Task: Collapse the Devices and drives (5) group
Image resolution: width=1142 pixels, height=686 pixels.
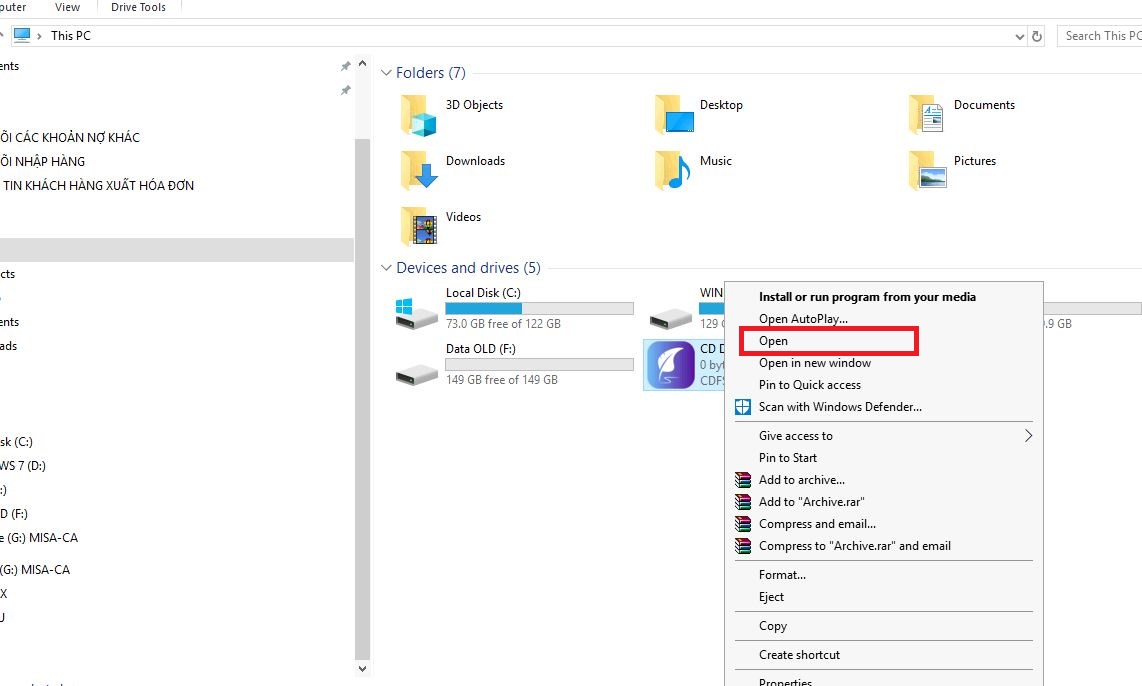Action: click(x=387, y=268)
